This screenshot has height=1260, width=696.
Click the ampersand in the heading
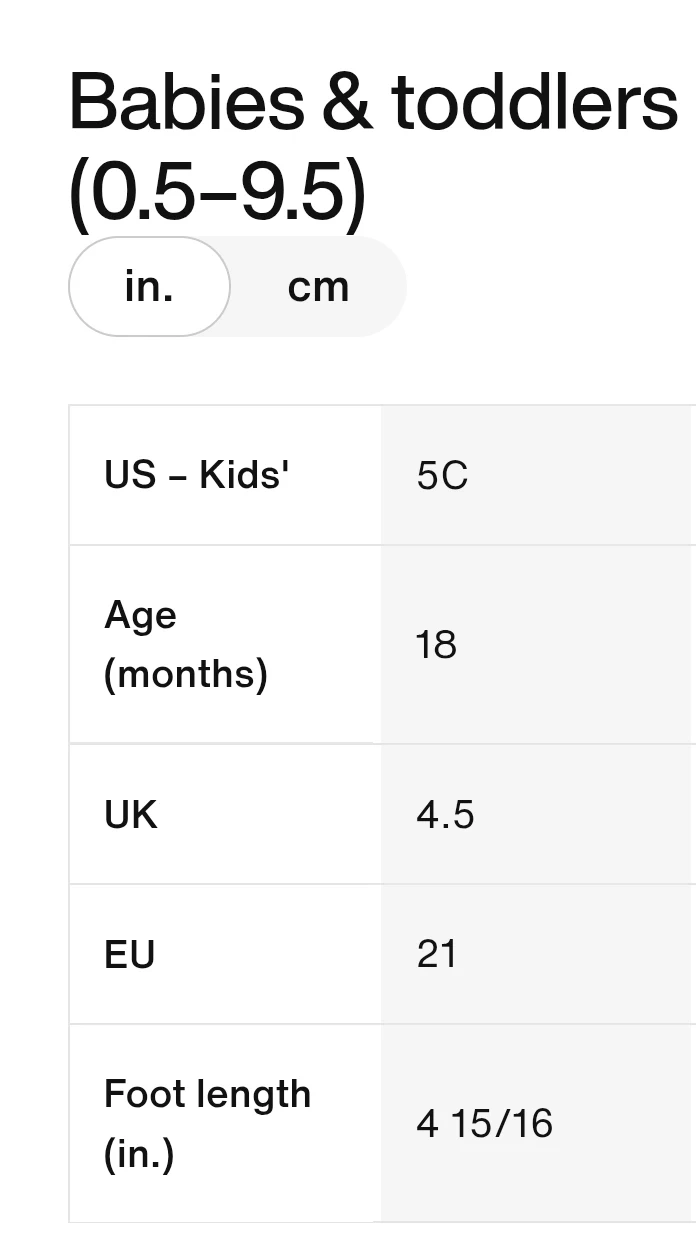pos(347,103)
